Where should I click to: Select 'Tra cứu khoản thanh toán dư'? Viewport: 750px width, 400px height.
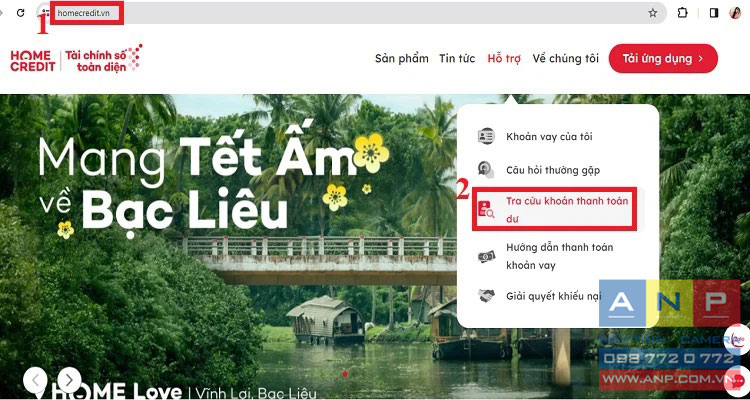555,210
